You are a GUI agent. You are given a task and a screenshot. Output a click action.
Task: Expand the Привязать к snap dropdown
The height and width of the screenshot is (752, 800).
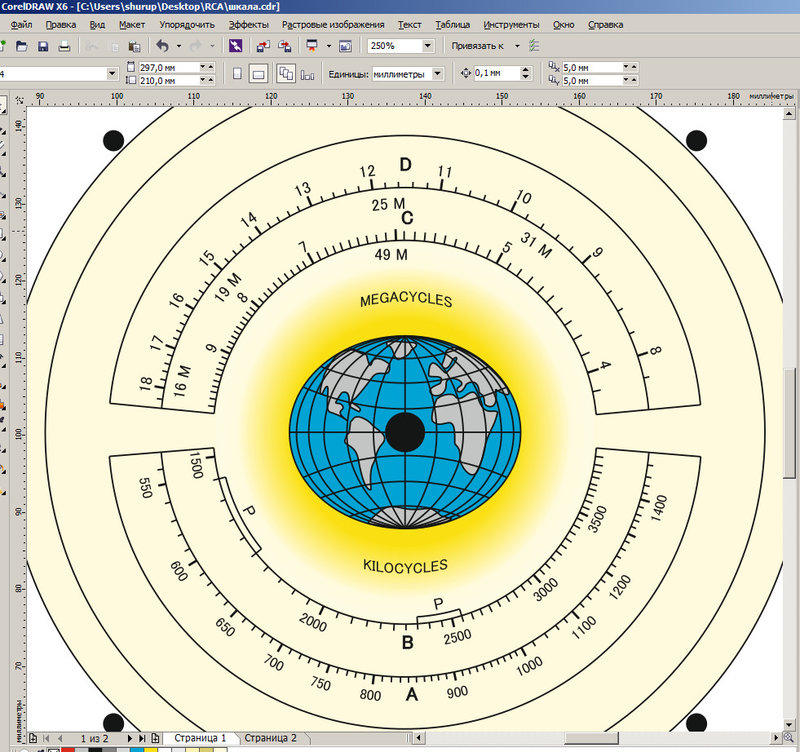[x=517, y=46]
